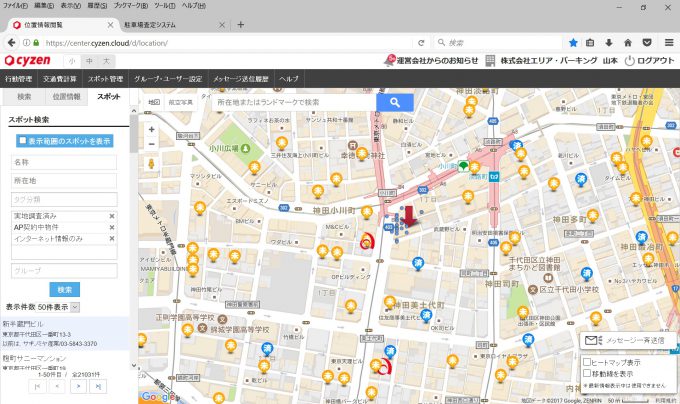Image resolution: width=680 pixels, height=404 pixels.
Task: Enable 移動線を表示 checkbox
Action: coord(587,373)
